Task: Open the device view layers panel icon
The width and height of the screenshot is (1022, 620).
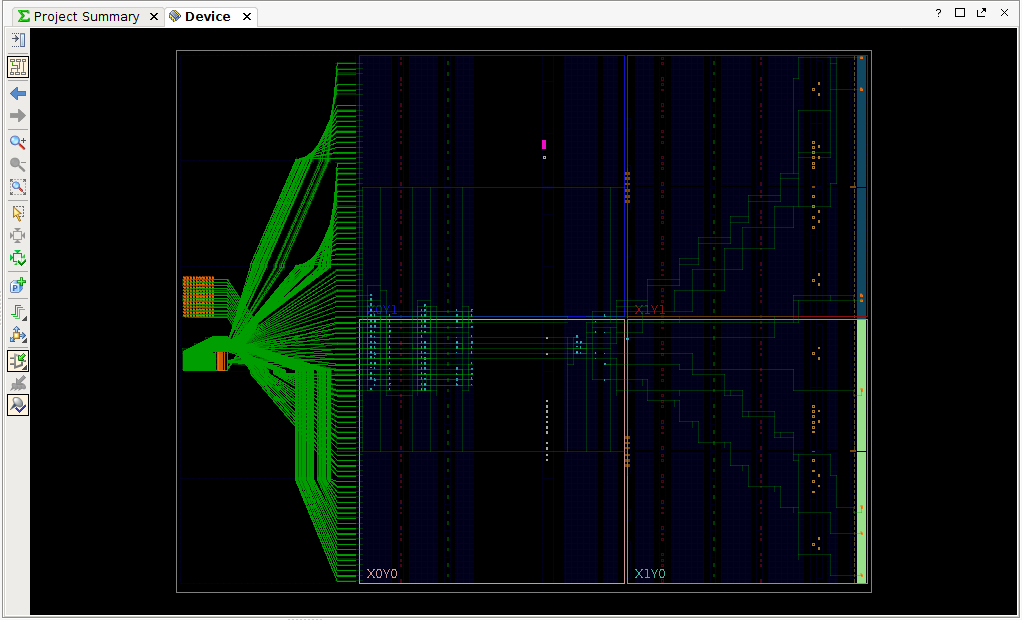Action: pos(18,40)
